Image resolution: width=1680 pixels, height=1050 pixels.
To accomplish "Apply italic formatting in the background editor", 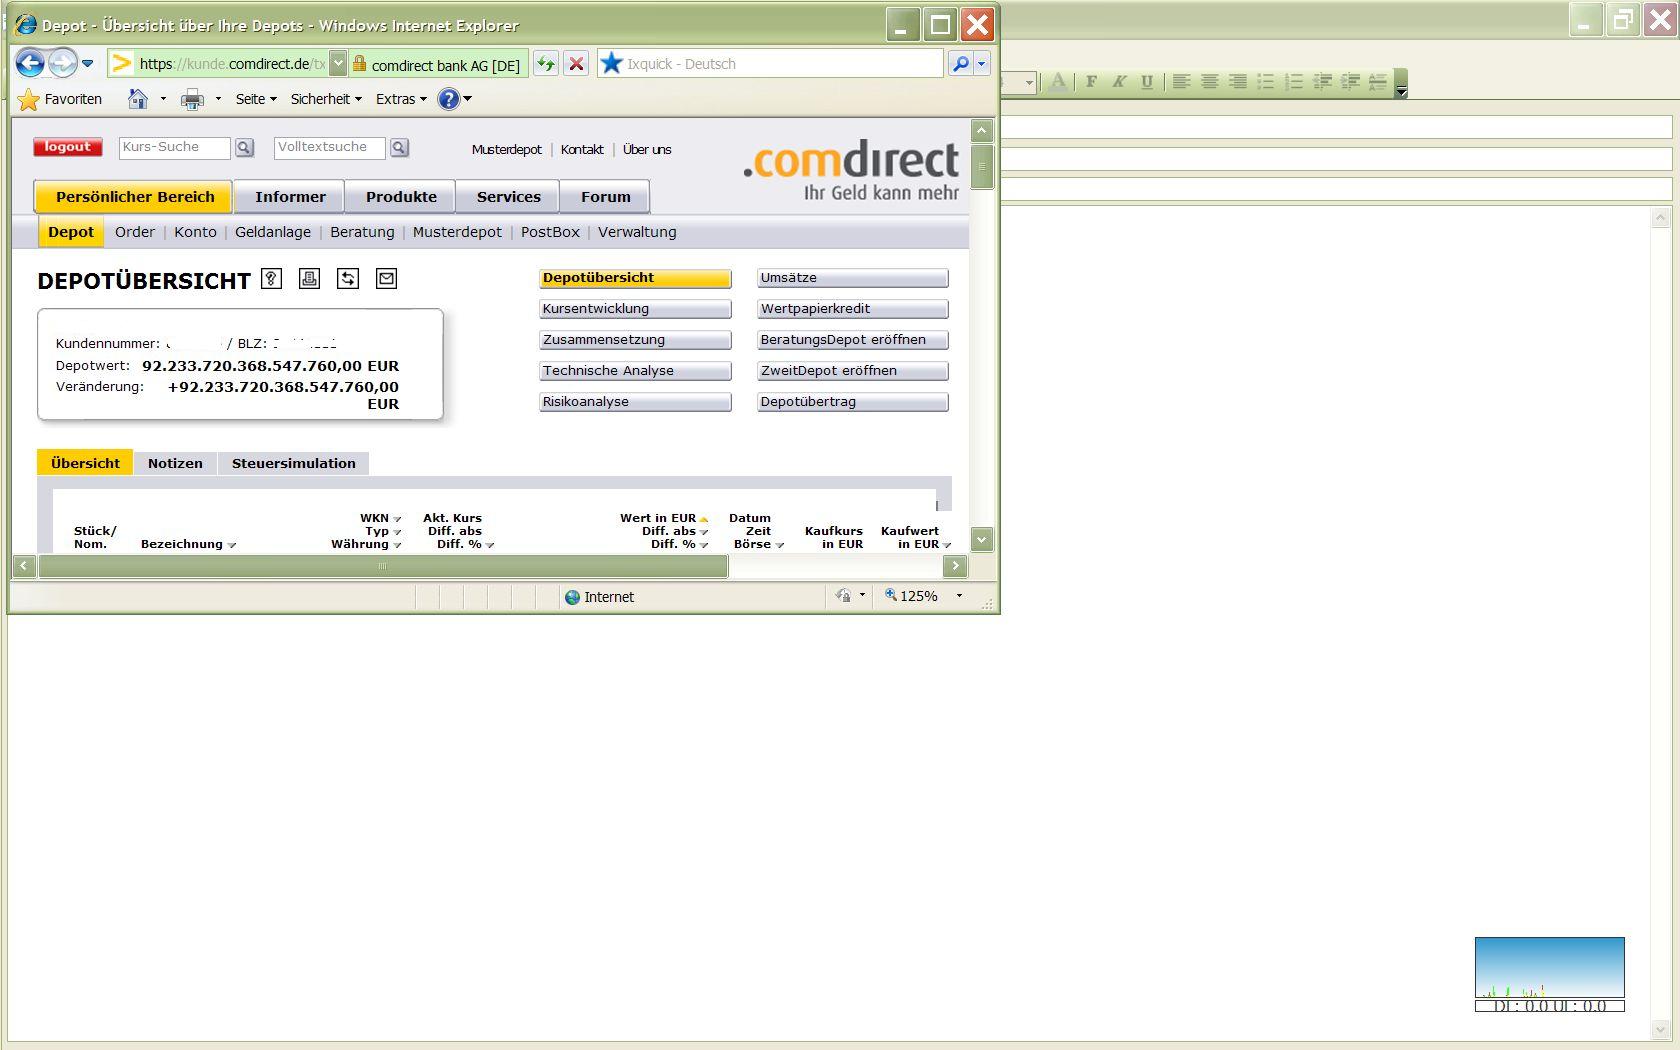I will pyautogui.click(x=1119, y=82).
